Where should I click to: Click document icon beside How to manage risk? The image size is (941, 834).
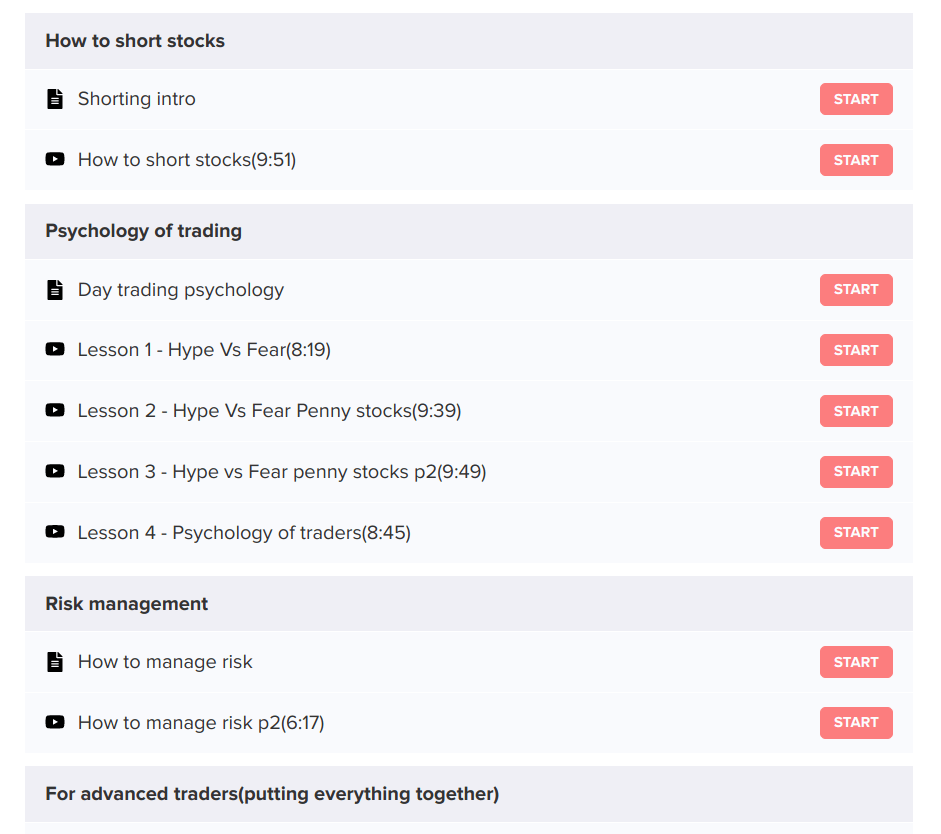click(55, 662)
